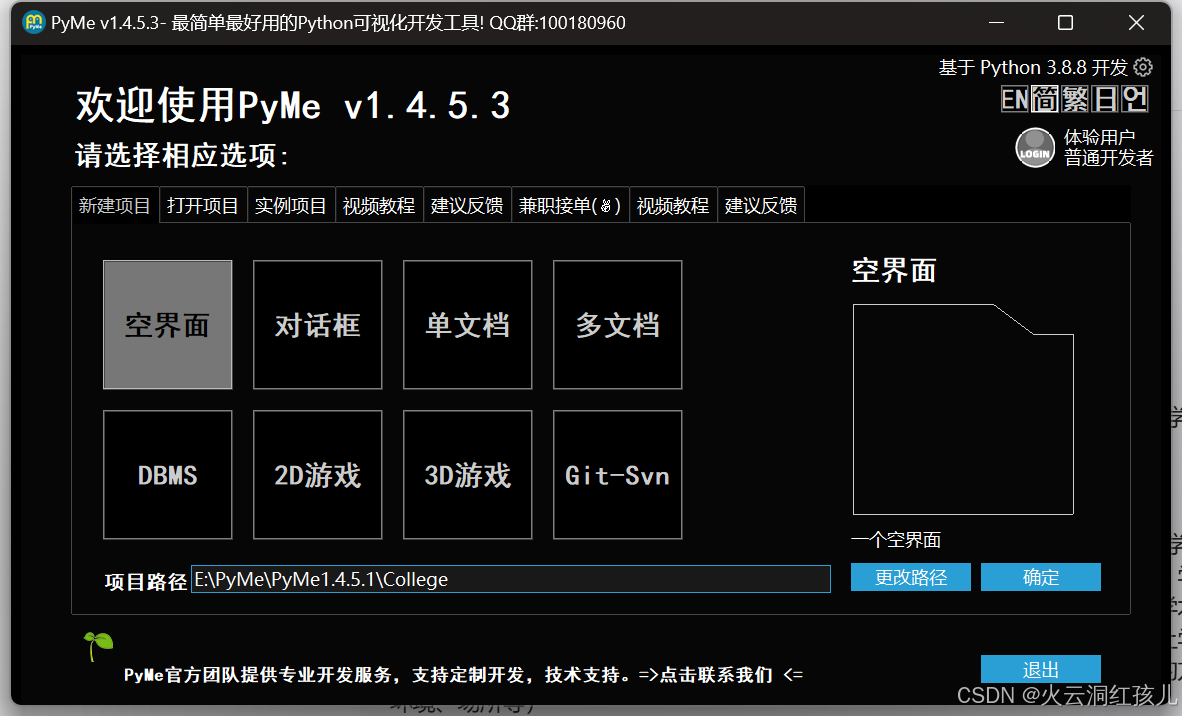Select the Traditional Chinese 繁 language icon
Image resolution: width=1182 pixels, height=716 pixels.
[x=1075, y=99]
